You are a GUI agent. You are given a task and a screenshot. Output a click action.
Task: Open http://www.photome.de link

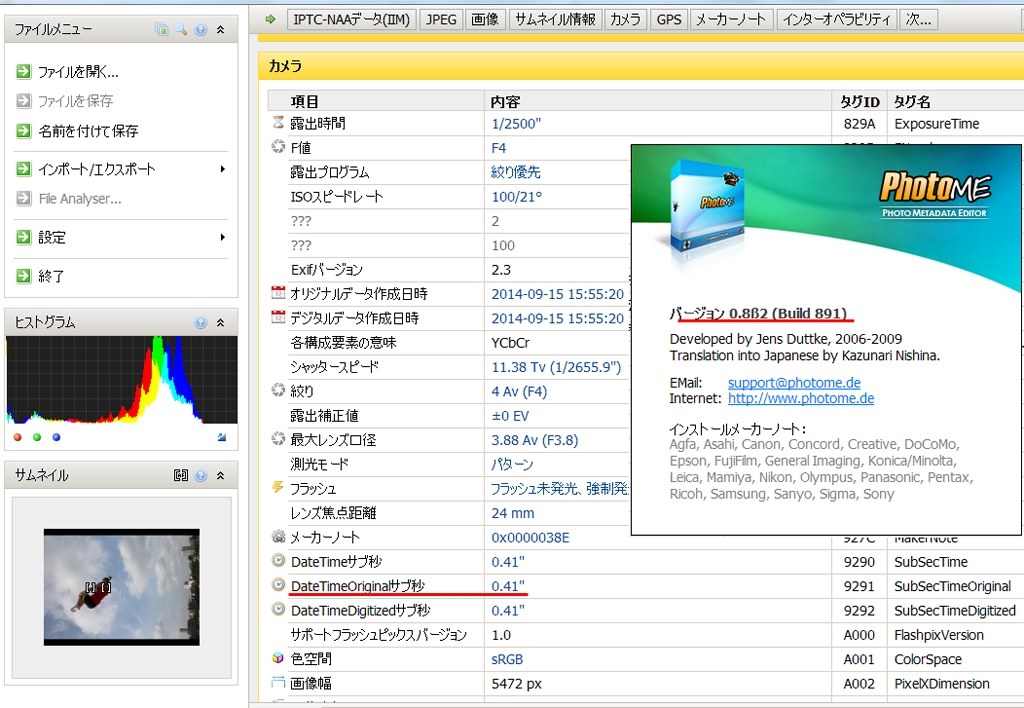point(801,398)
